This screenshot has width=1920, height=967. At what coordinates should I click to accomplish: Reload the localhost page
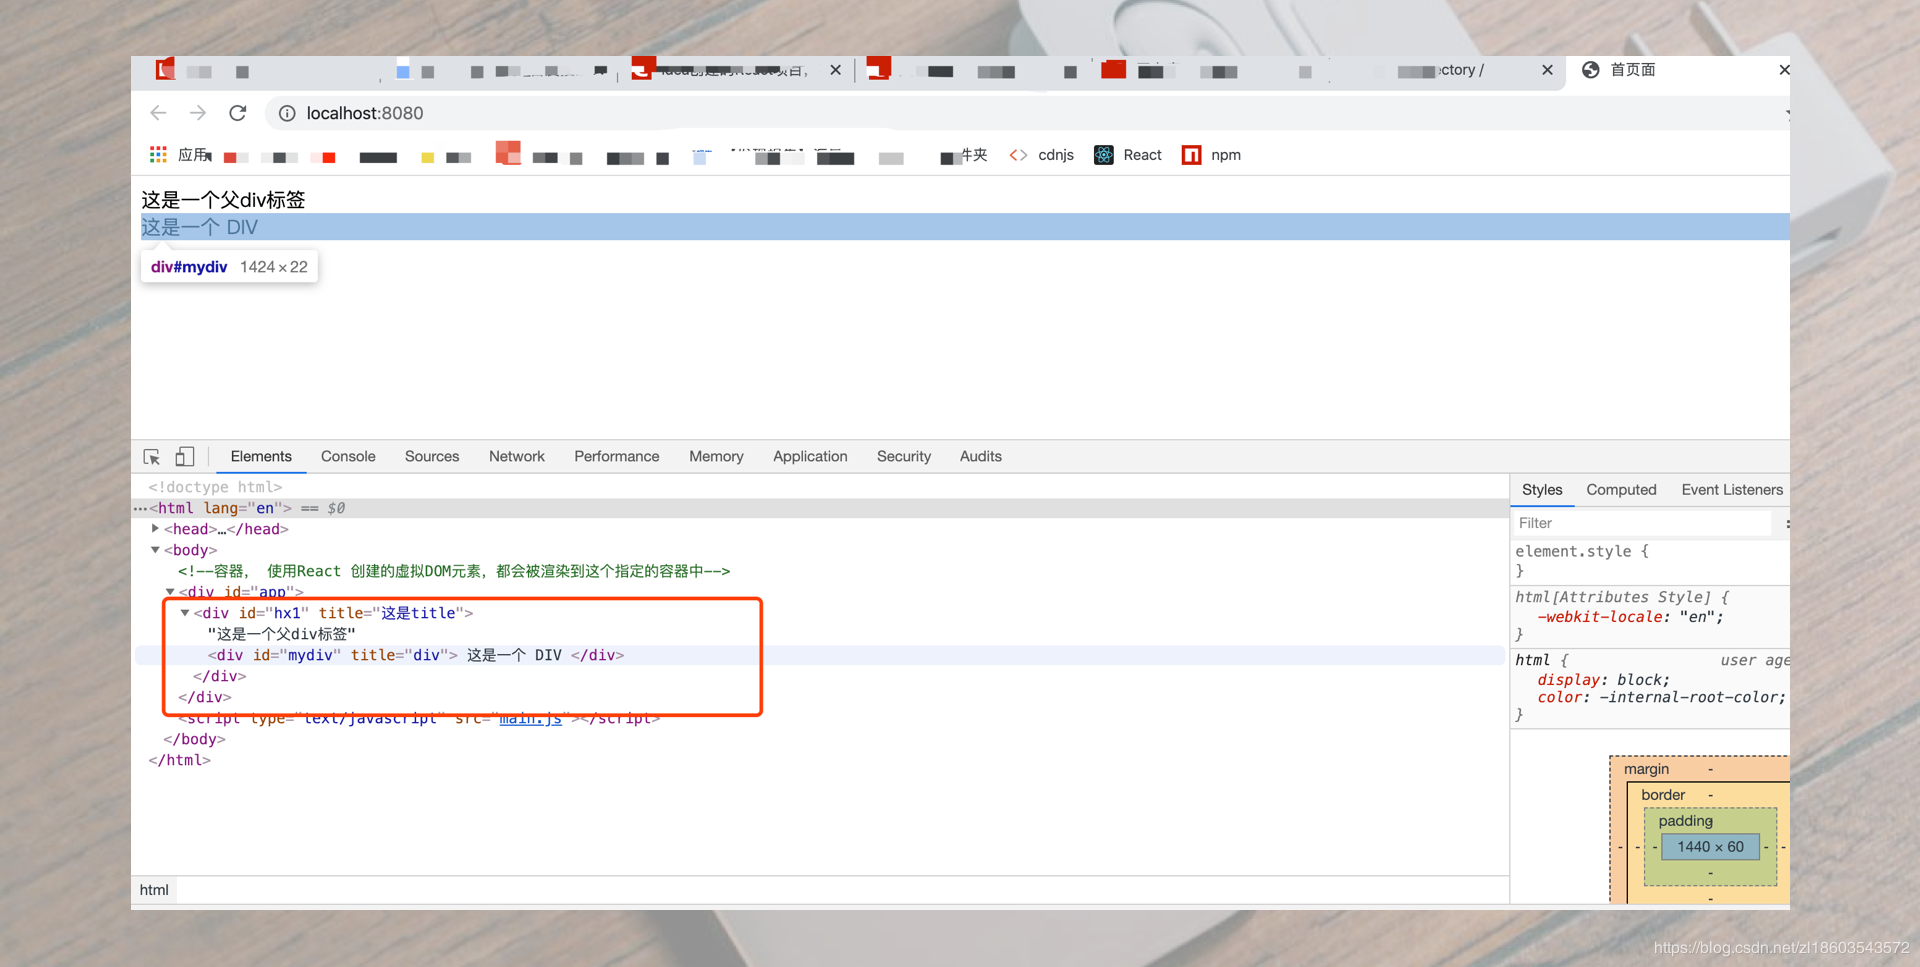click(238, 113)
